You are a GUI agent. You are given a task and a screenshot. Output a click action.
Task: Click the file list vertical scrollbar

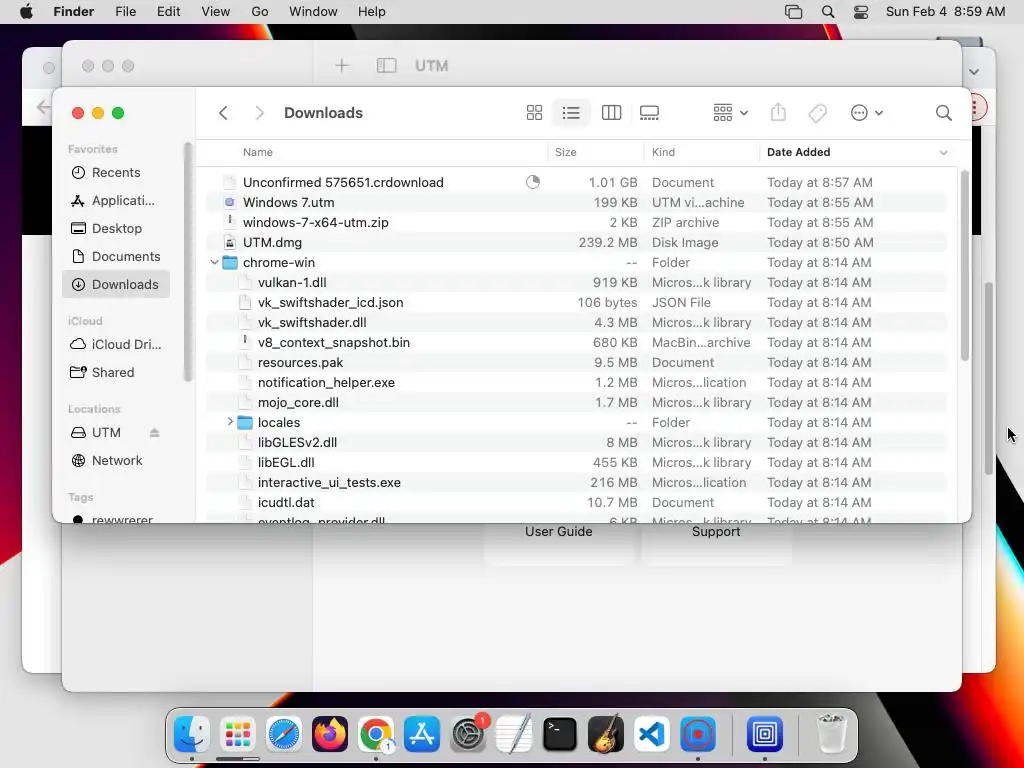(965, 264)
